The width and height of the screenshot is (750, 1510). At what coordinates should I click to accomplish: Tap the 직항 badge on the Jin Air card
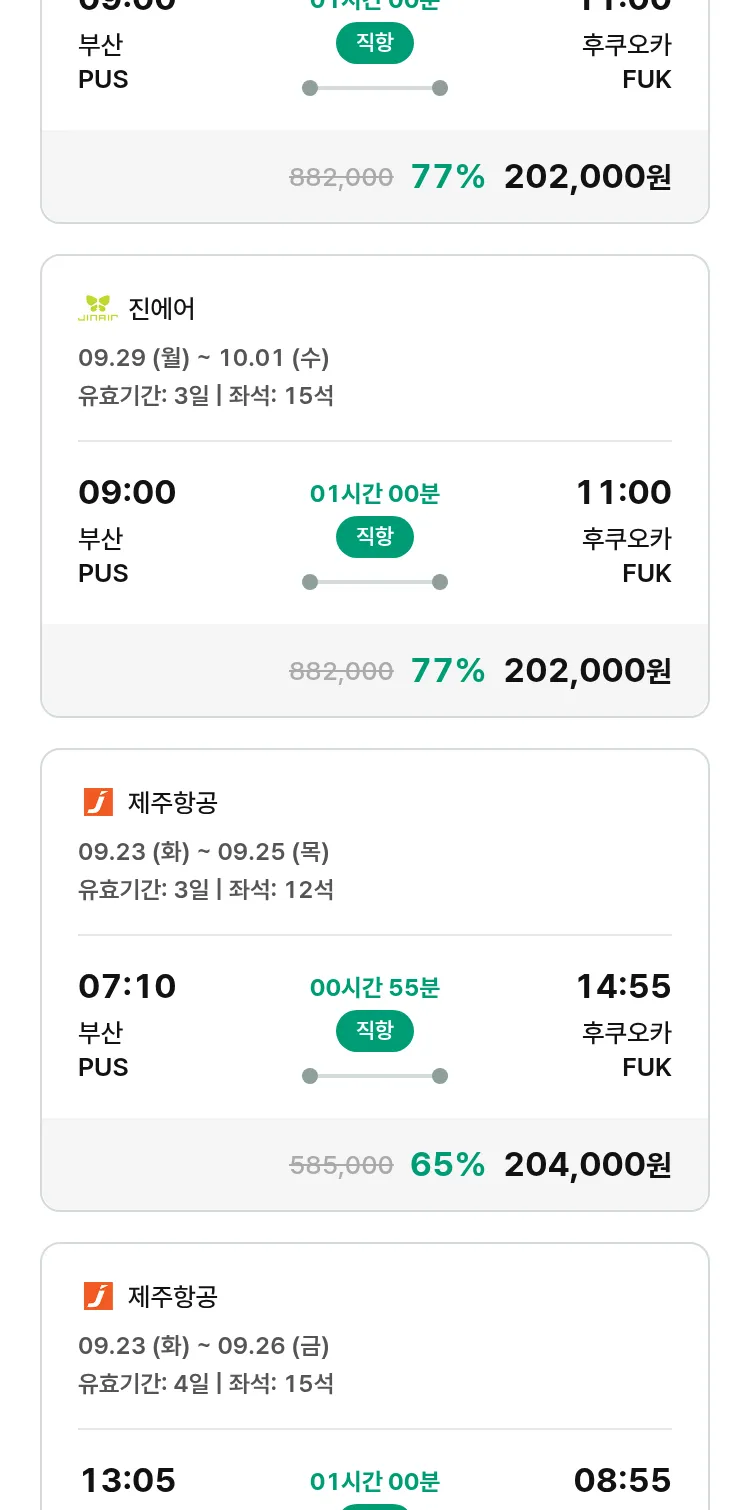(x=375, y=537)
